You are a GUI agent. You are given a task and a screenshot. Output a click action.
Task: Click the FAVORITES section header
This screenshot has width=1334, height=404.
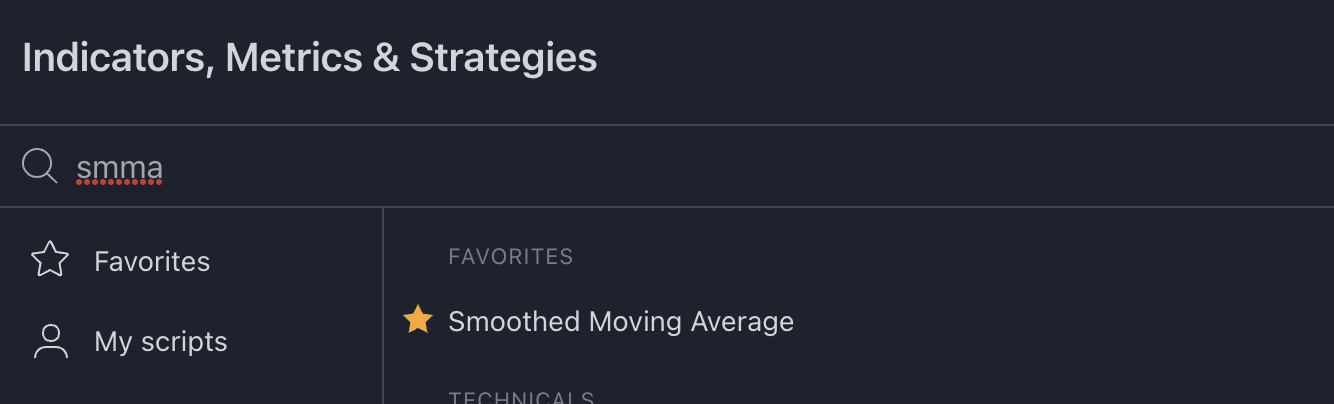510,257
